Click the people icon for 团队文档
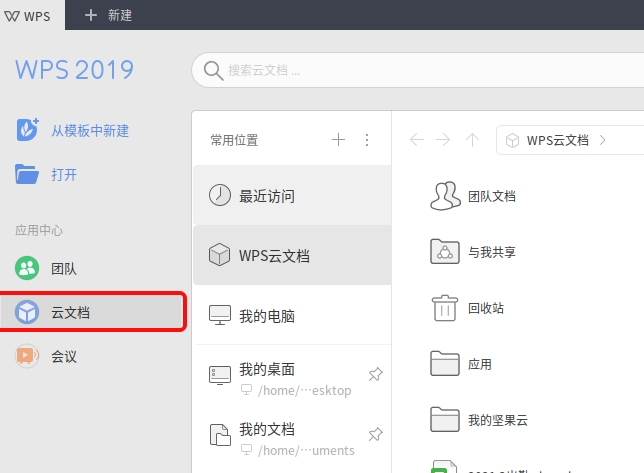The height and width of the screenshot is (473, 644). (445, 195)
